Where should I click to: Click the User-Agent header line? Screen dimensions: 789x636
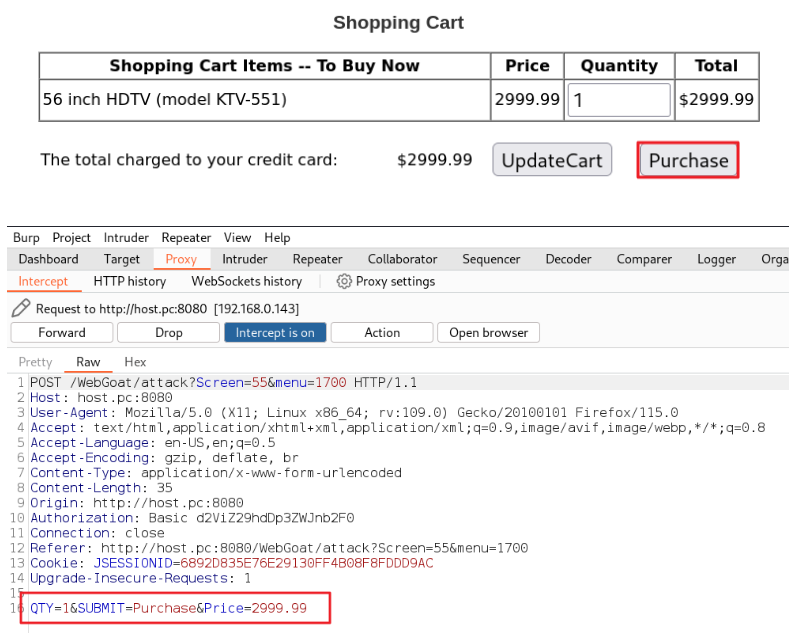point(354,413)
